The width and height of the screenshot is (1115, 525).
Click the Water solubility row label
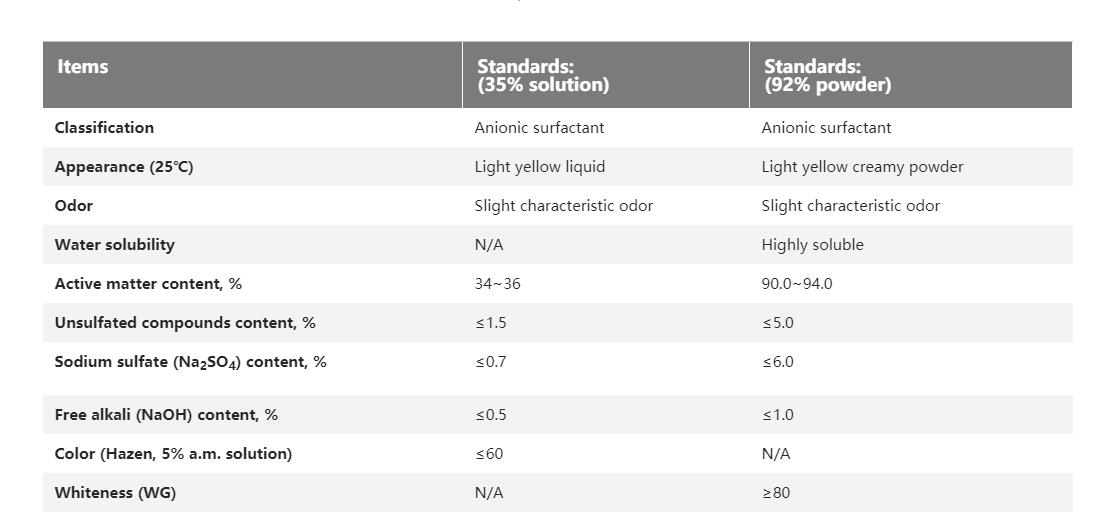(114, 245)
